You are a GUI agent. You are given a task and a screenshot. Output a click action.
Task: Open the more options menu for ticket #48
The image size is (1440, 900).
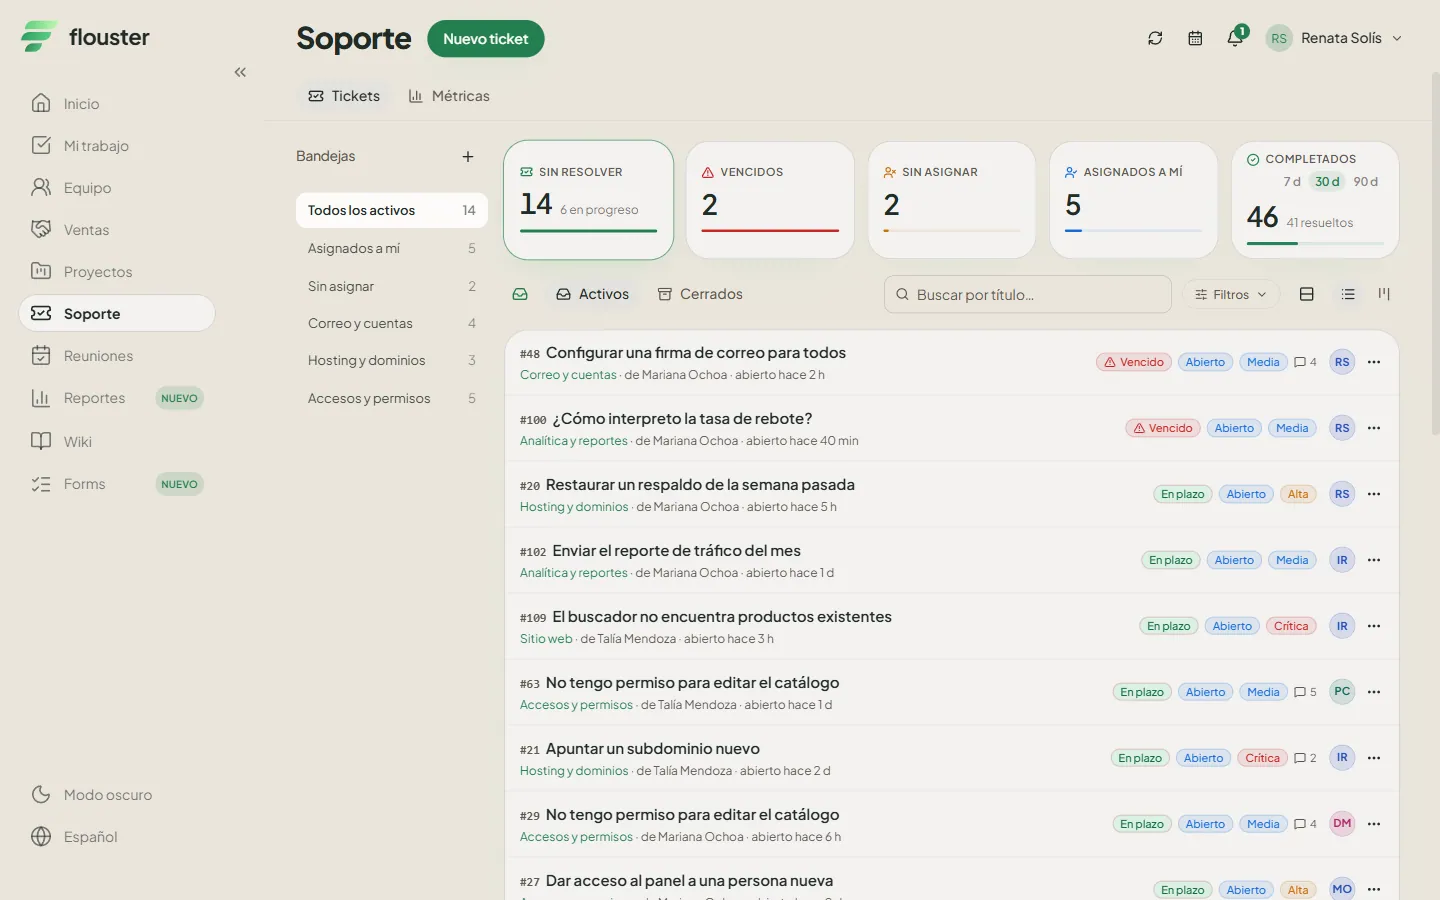click(x=1374, y=362)
